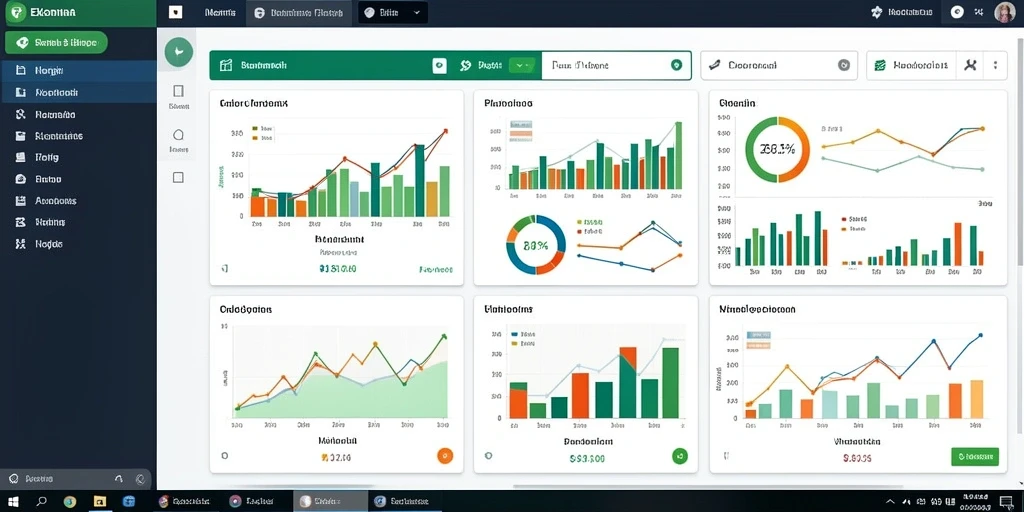
Task: Select the highlighted second item in the left sidebar
Action: coord(78,93)
